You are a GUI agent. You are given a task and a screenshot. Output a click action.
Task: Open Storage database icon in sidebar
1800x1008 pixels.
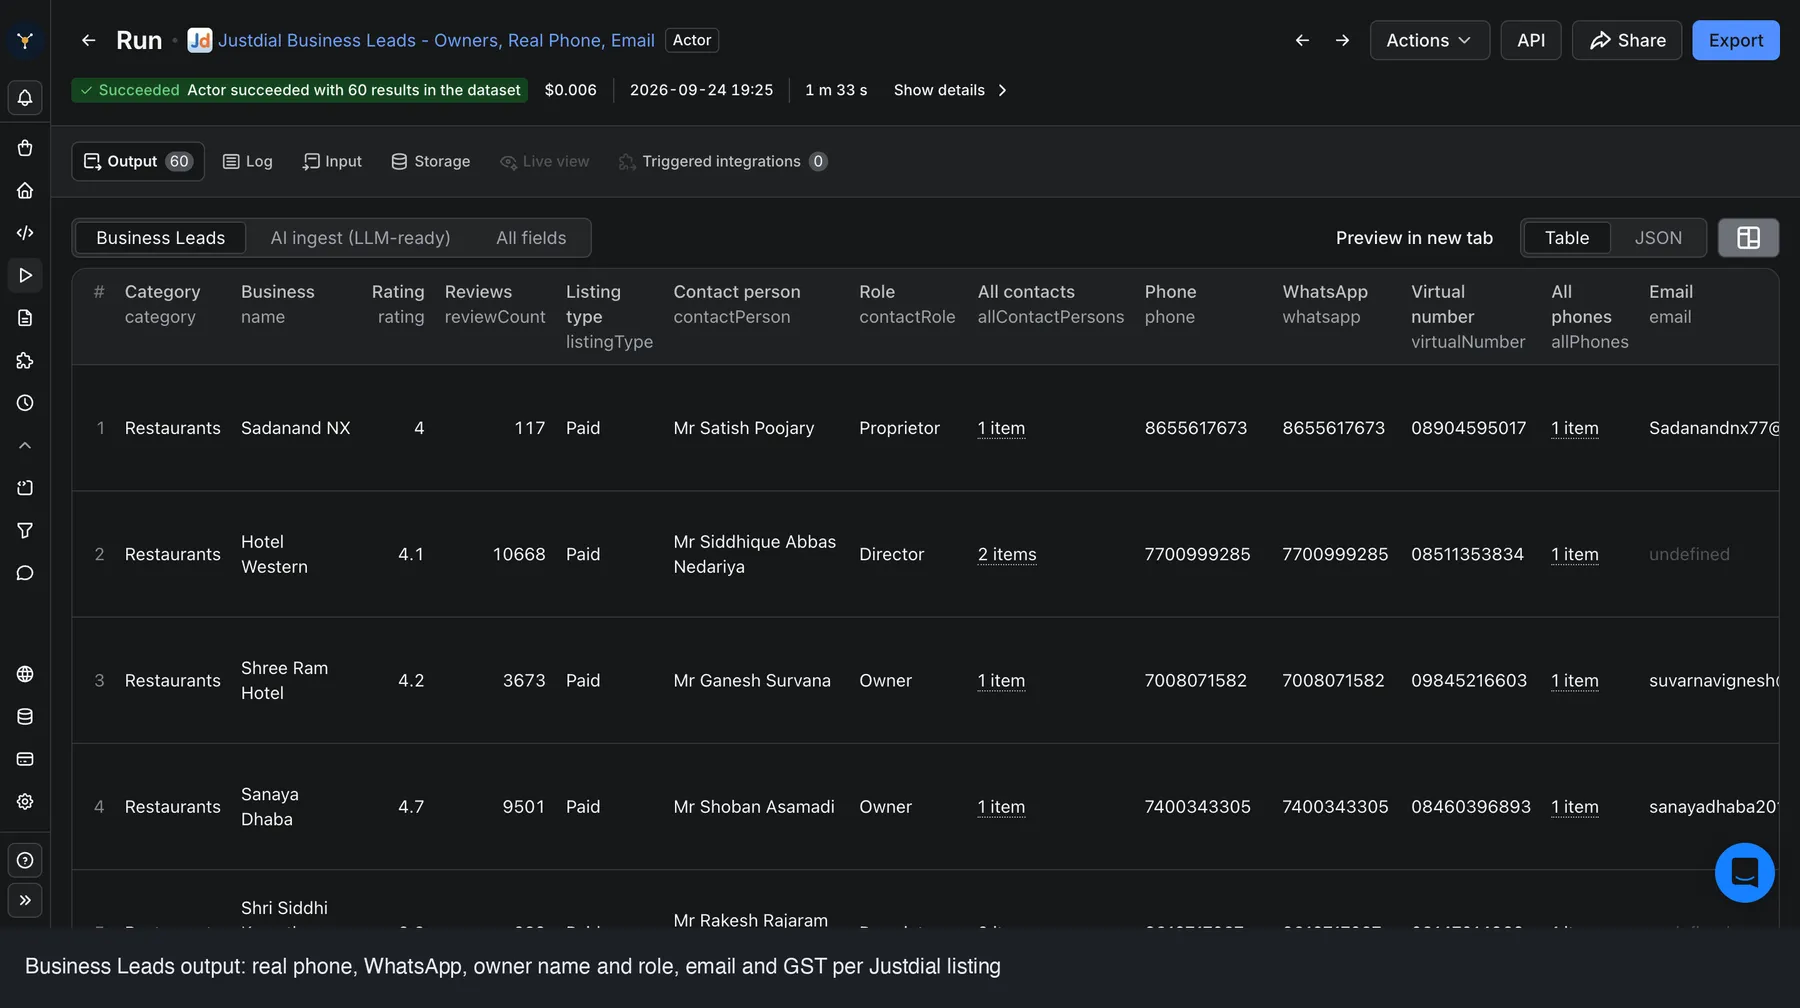[25, 717]
